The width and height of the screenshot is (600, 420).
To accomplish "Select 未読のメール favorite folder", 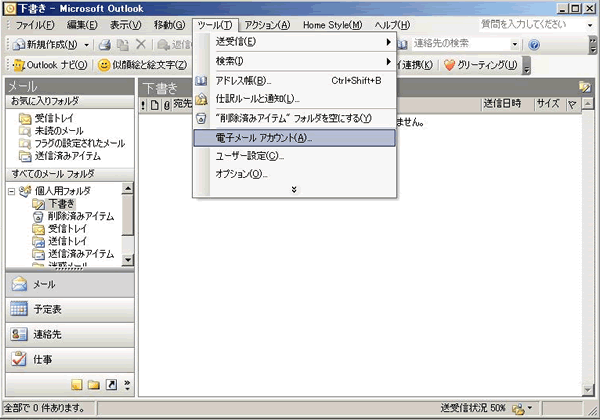I will (59, 131).
